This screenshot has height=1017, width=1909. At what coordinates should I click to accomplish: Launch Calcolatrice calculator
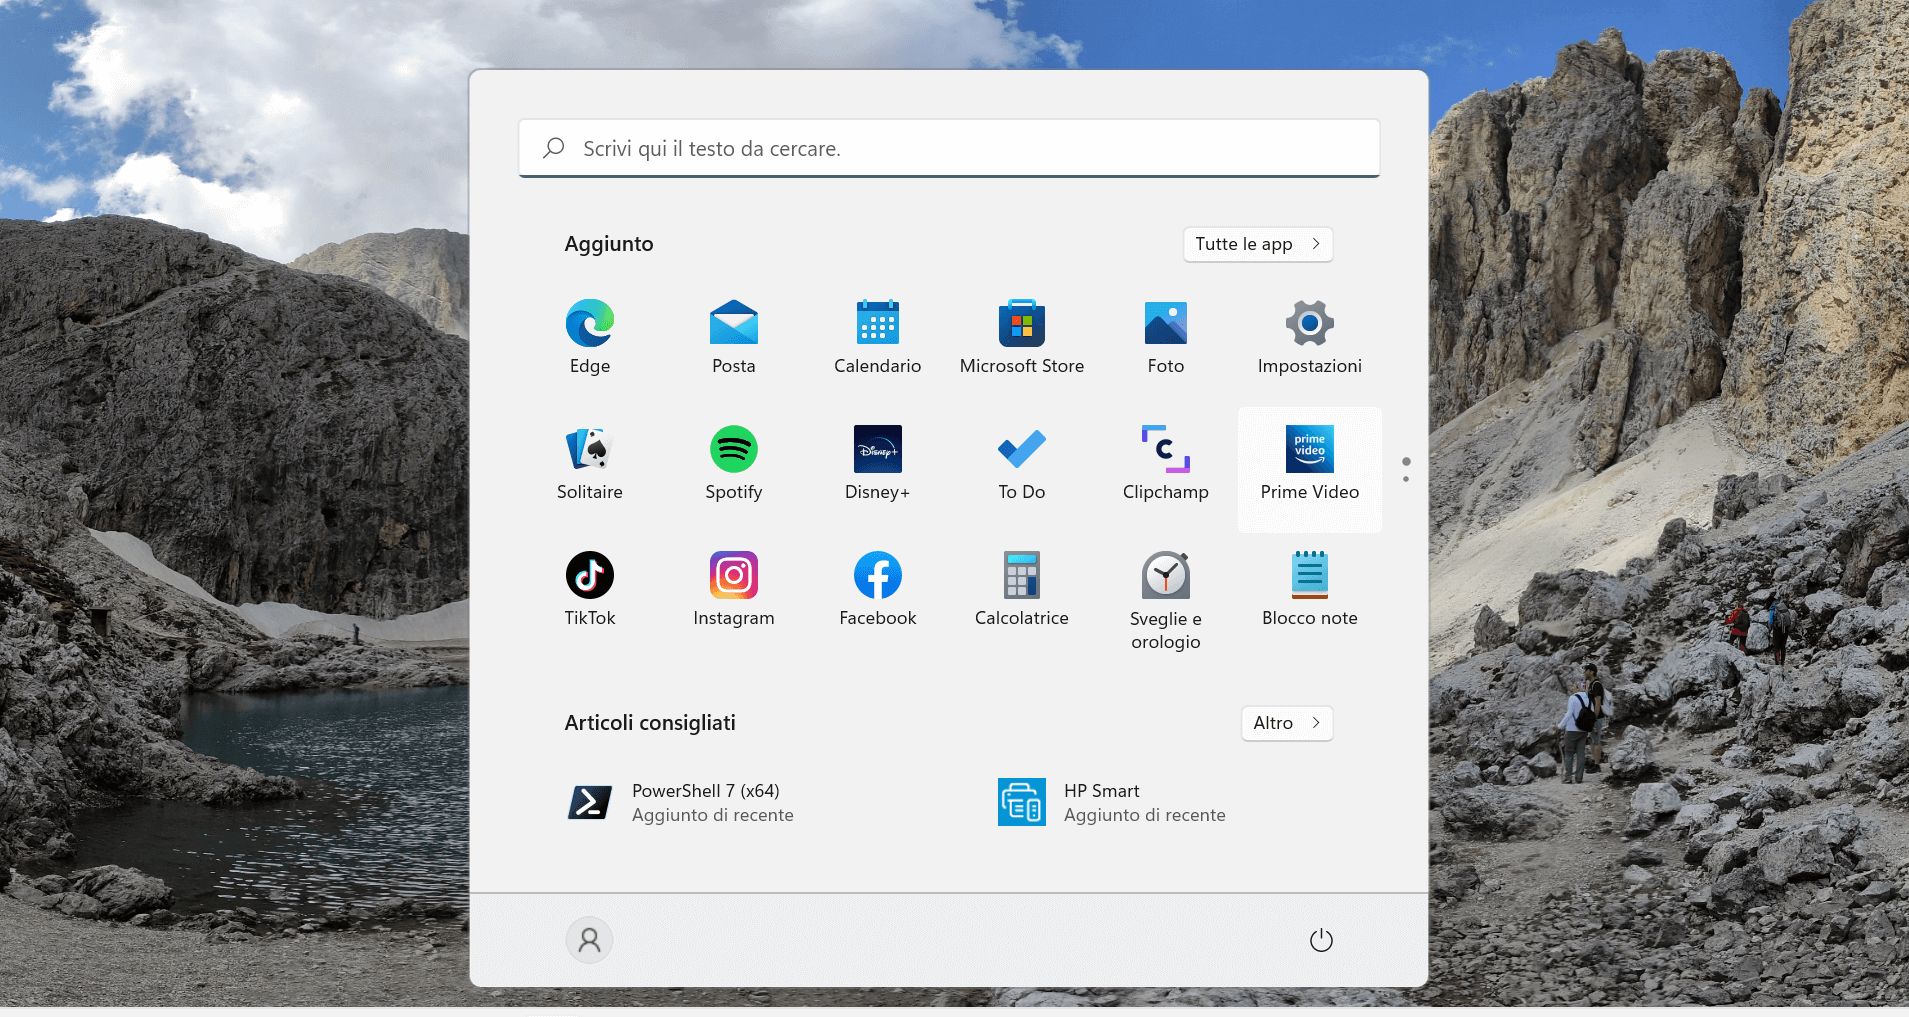click(1022, 590)
